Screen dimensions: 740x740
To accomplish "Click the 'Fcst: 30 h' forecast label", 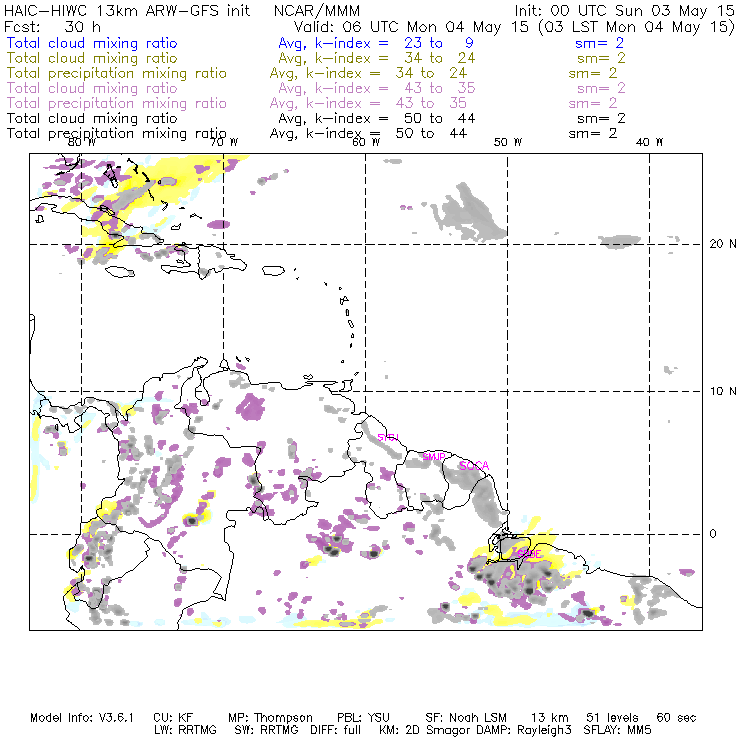I will tap(52, 26).
